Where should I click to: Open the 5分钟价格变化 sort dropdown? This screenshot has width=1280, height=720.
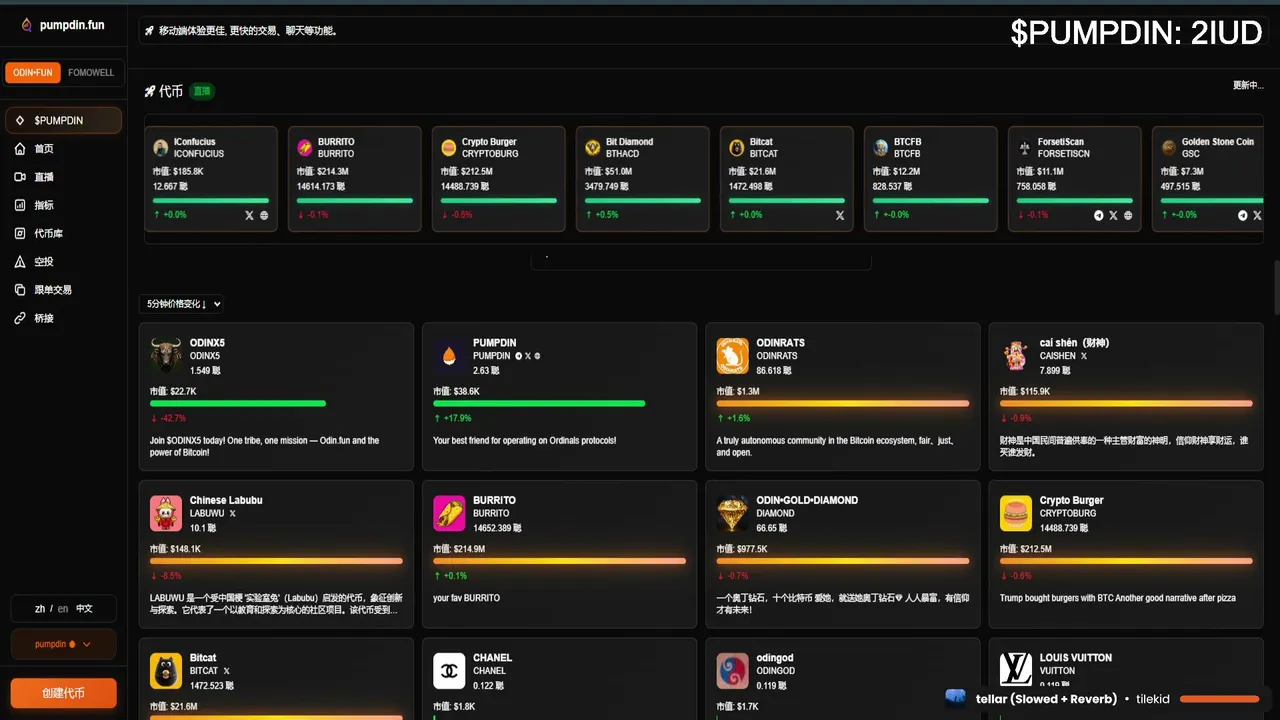point(183,304)
